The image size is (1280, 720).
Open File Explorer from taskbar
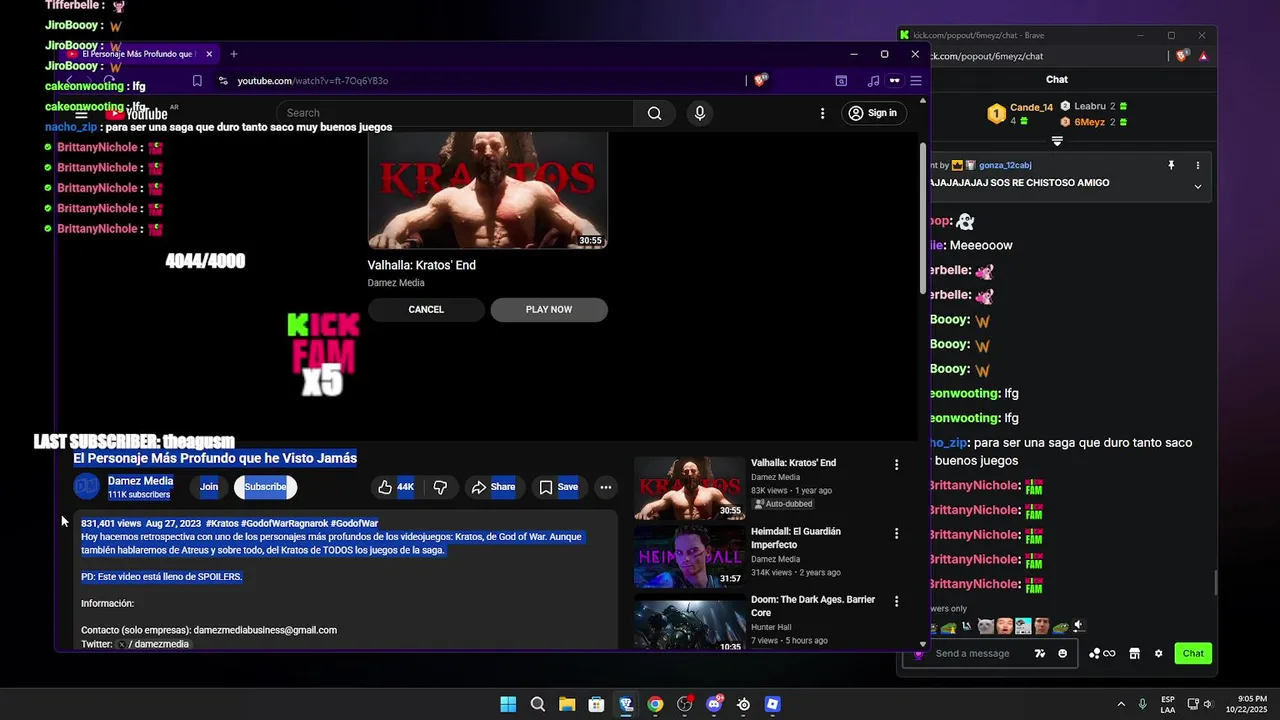(567, 704)
